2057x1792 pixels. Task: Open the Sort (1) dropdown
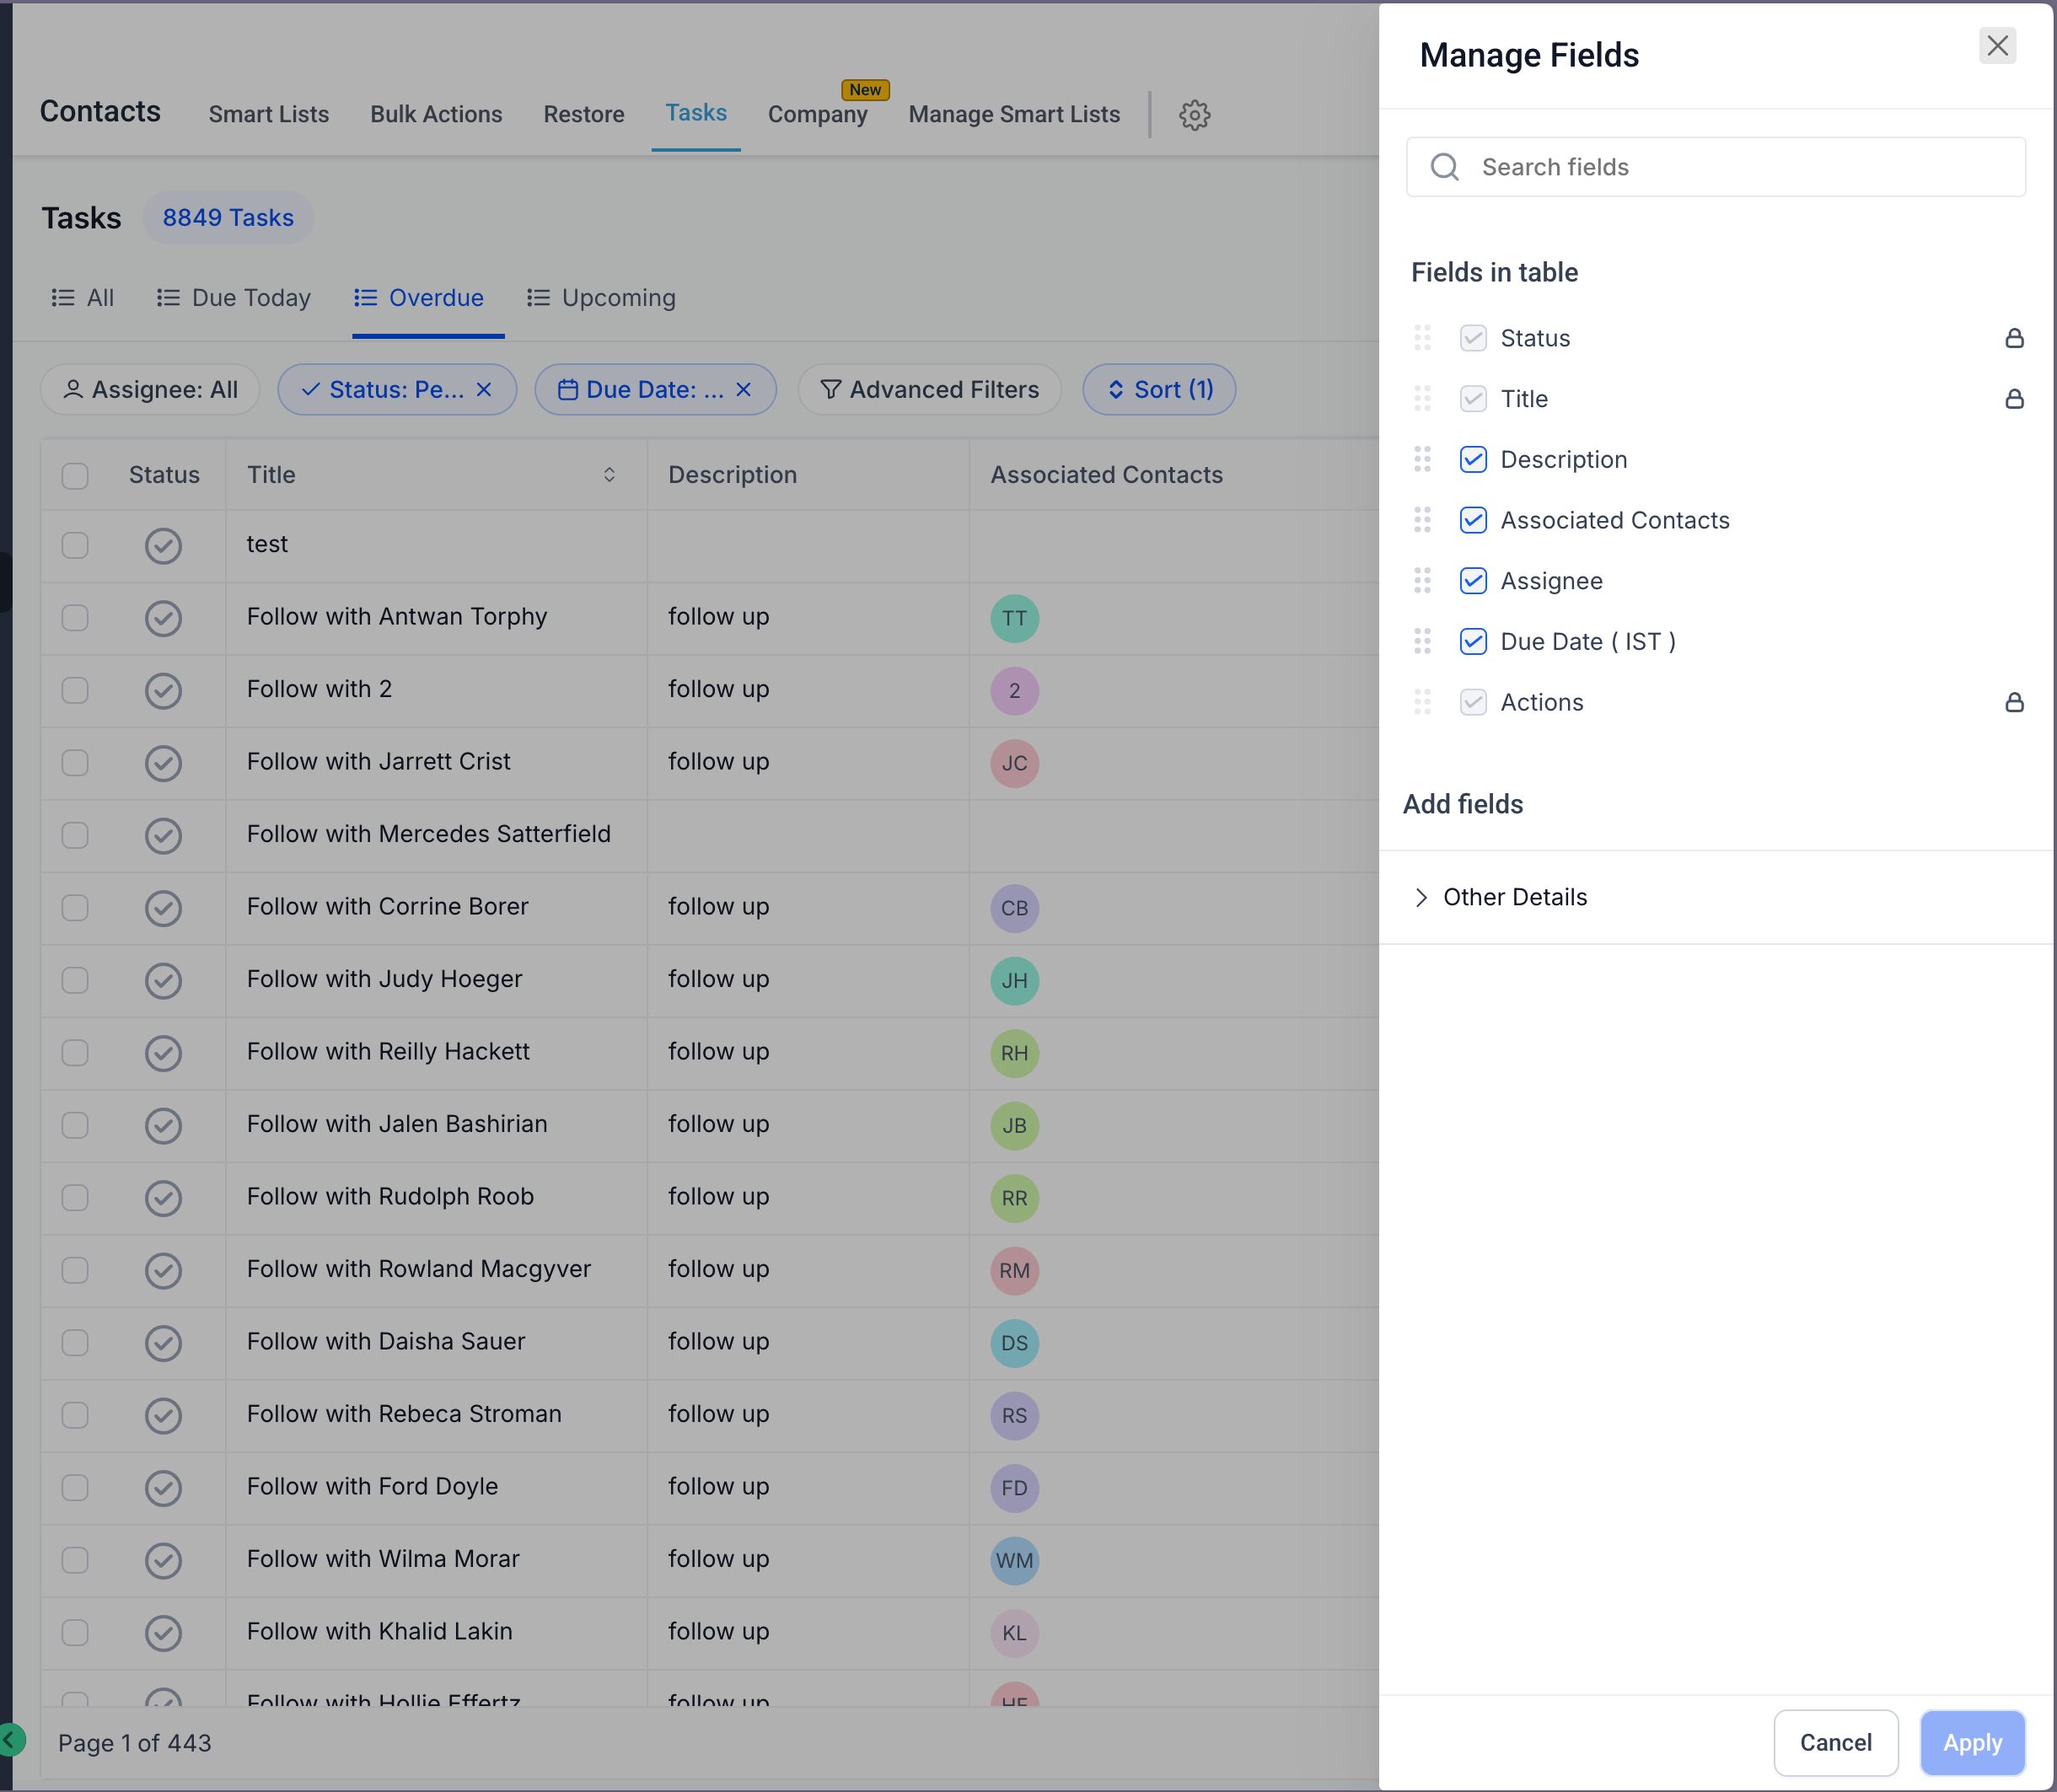pos(1159,389)
